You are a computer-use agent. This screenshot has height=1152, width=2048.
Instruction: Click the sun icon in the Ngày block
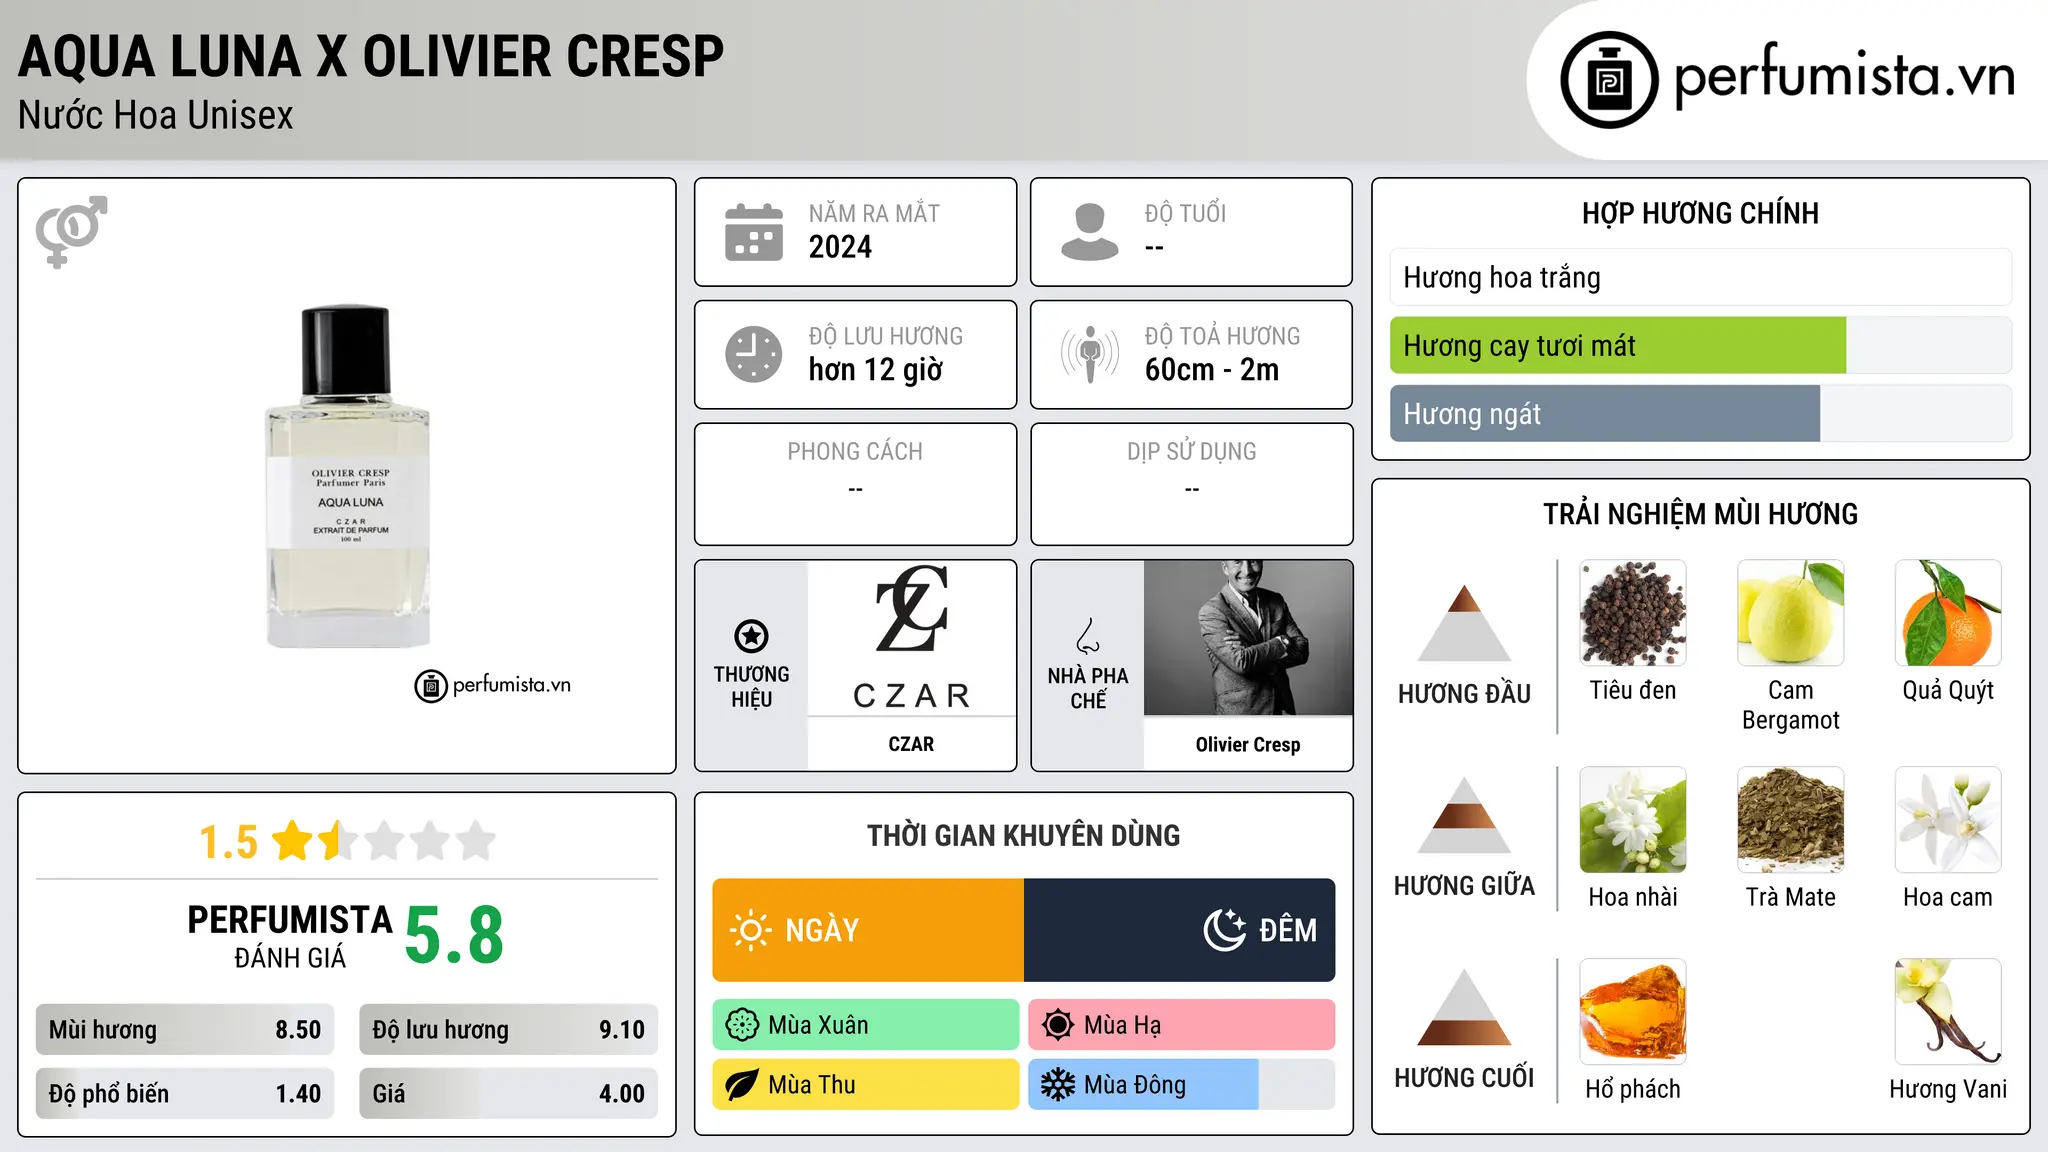point(750,930)
